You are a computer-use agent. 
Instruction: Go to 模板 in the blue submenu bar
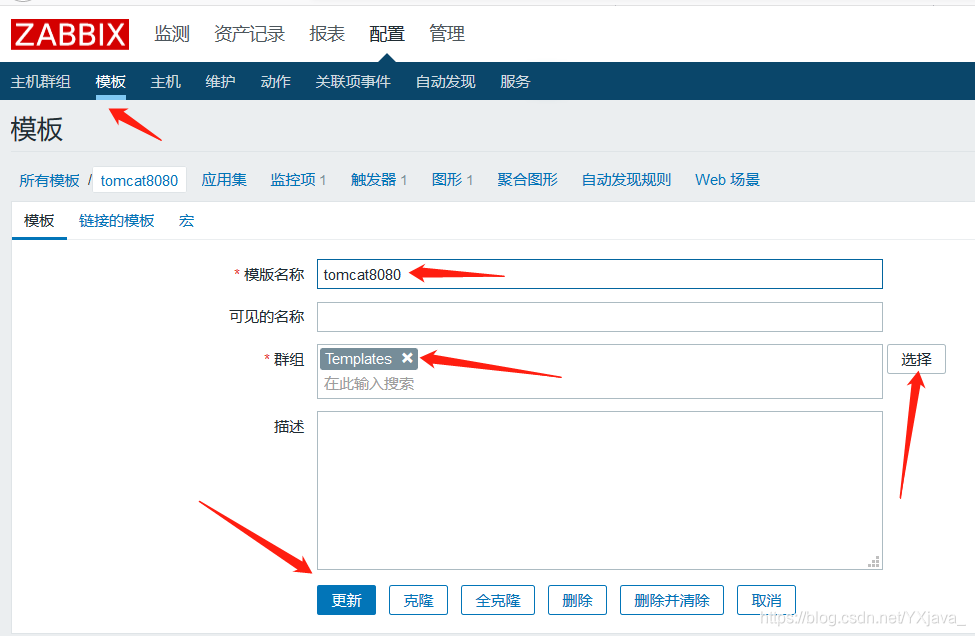111,81
